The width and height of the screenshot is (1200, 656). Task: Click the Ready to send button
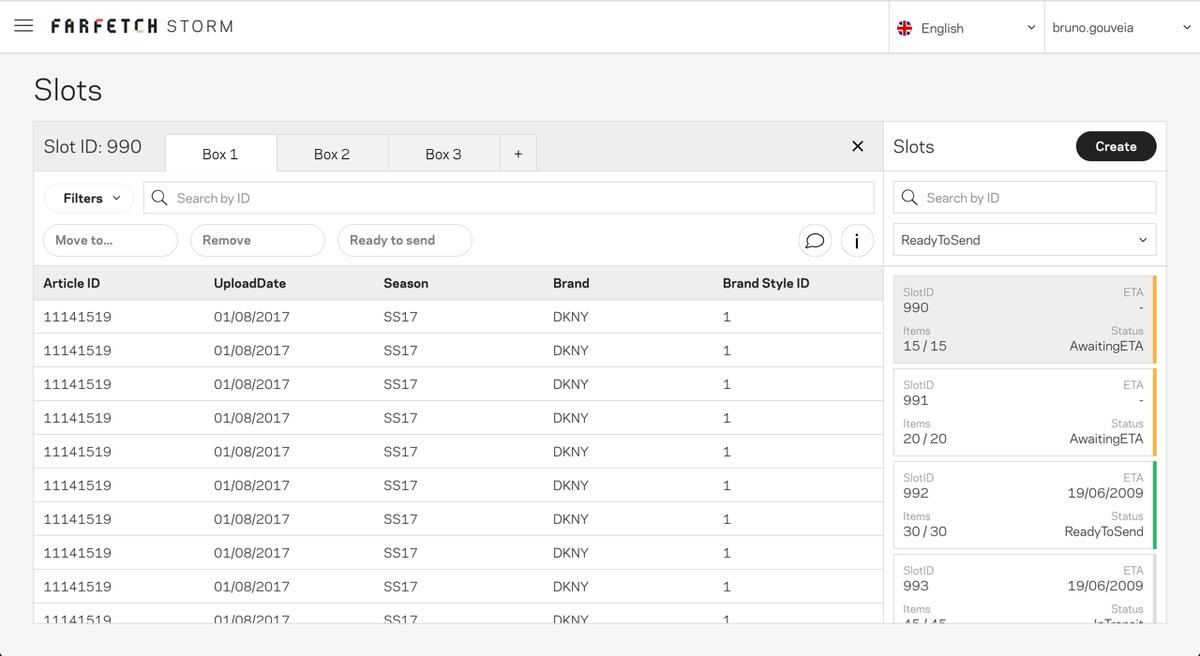(405, 240)
